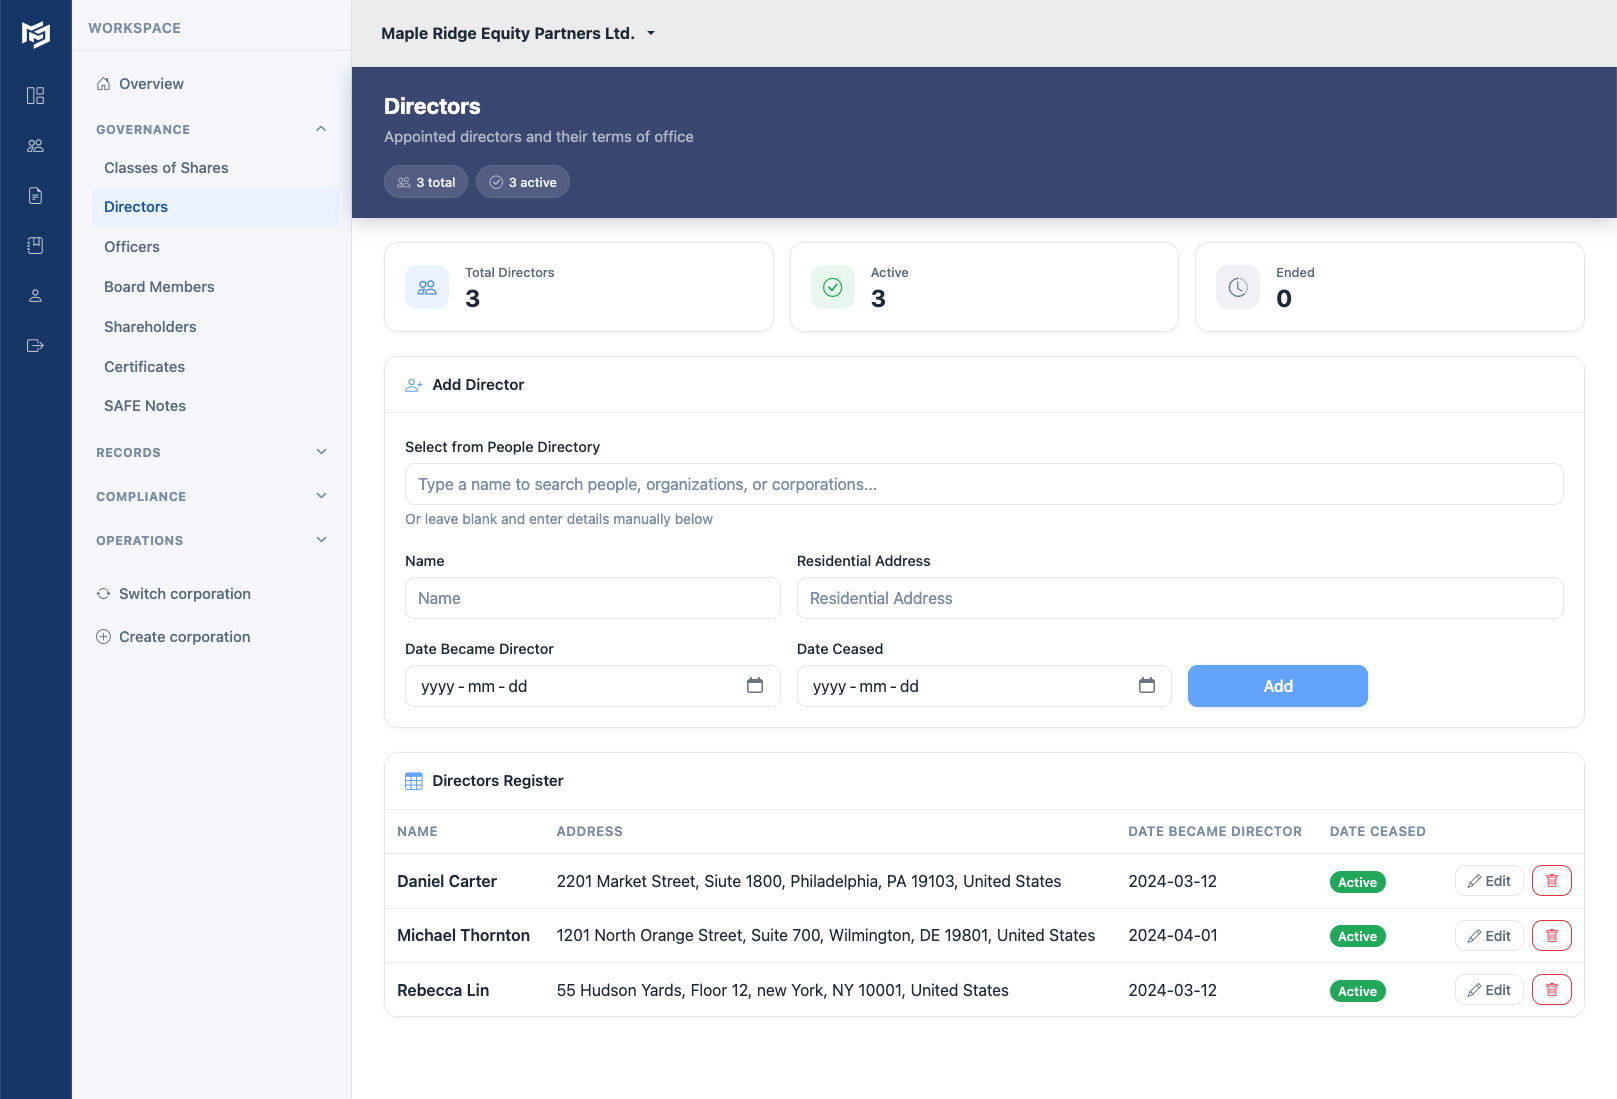Click the 3 total count pill

point(425,181)
